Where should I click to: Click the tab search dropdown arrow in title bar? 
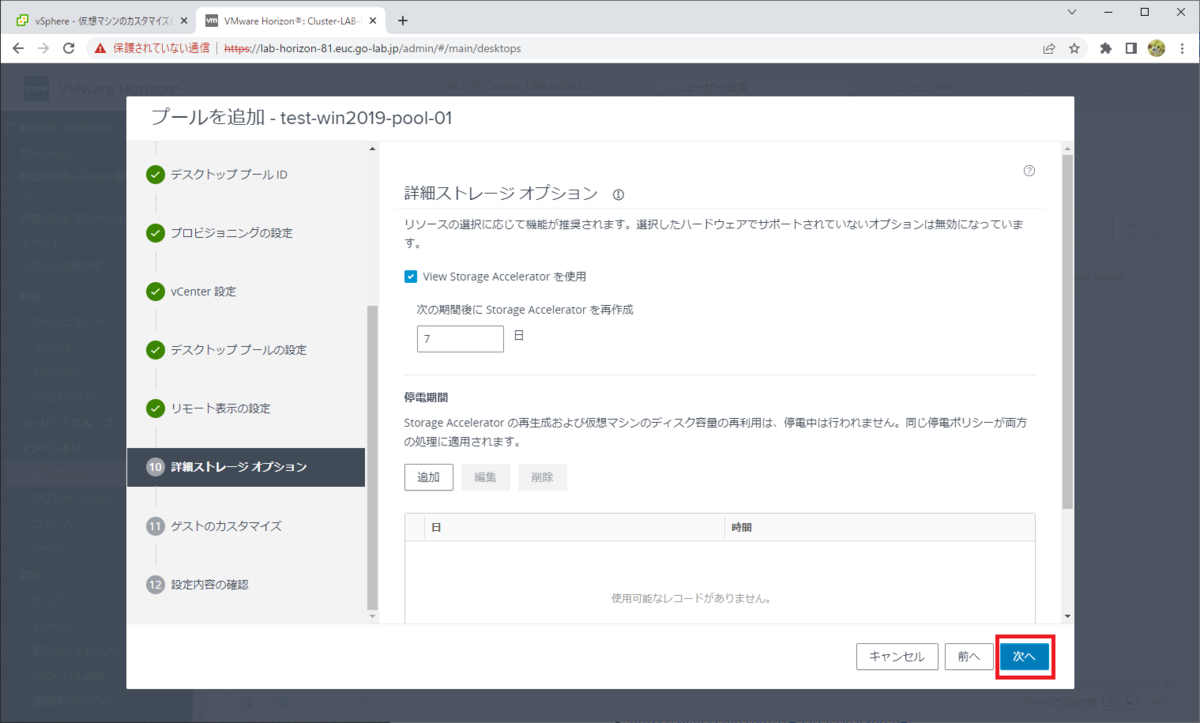1073,12
